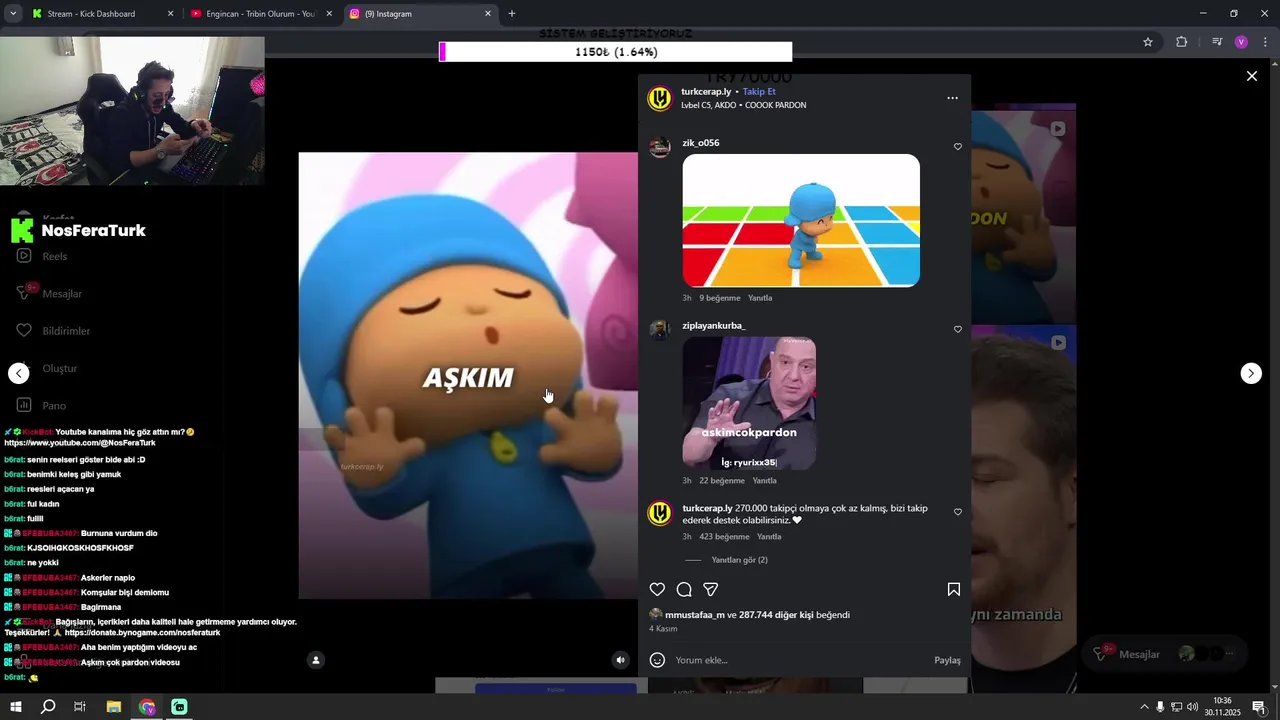Close the Kick Dashboard tab
The height and width of the screenshot is (720, 1280).
tap(170, 14)
